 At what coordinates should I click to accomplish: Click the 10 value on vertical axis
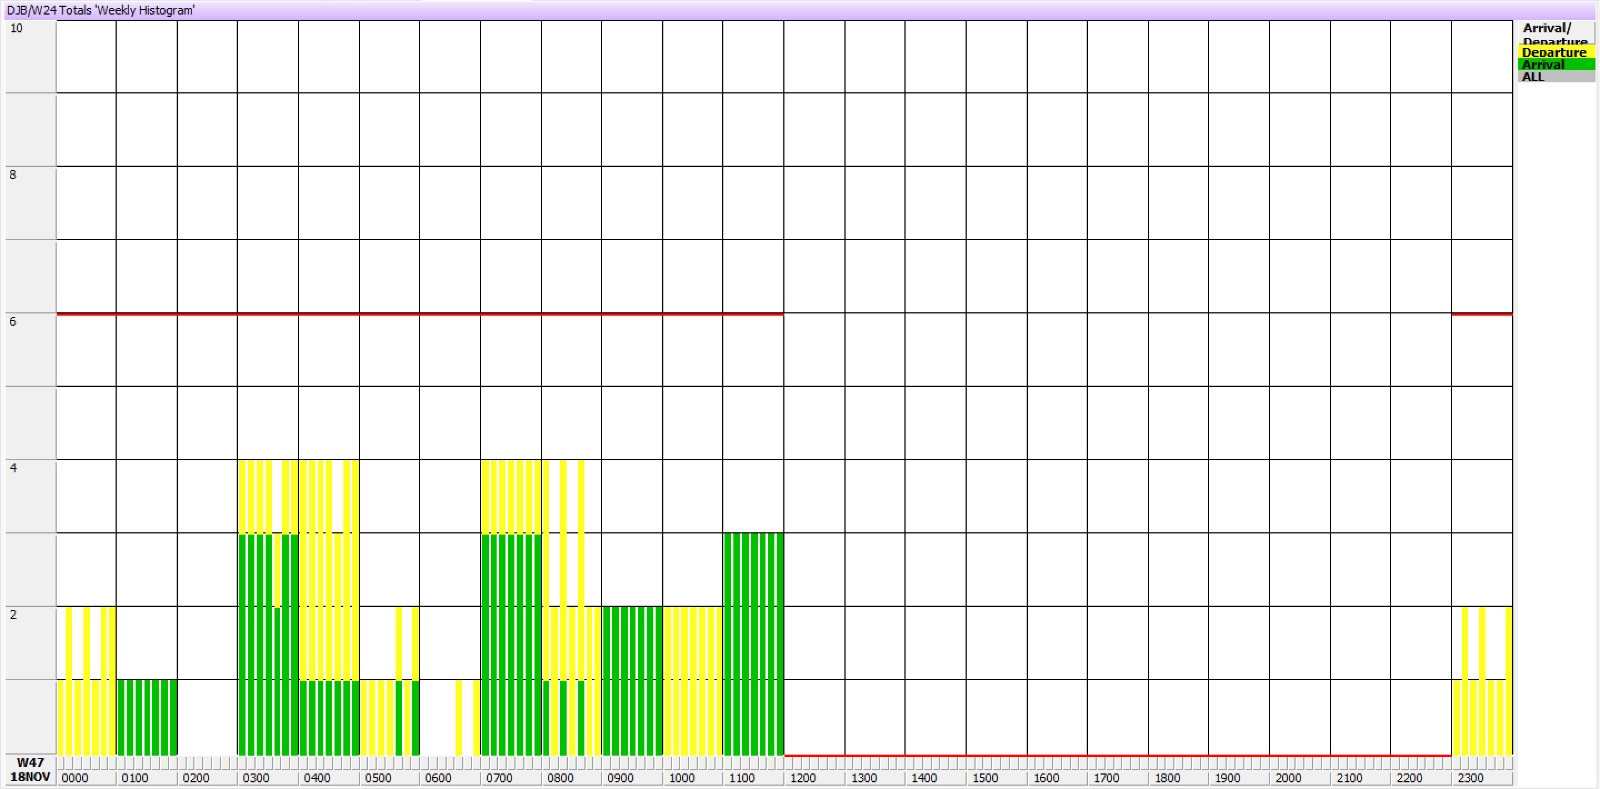(x=16, y=28)
